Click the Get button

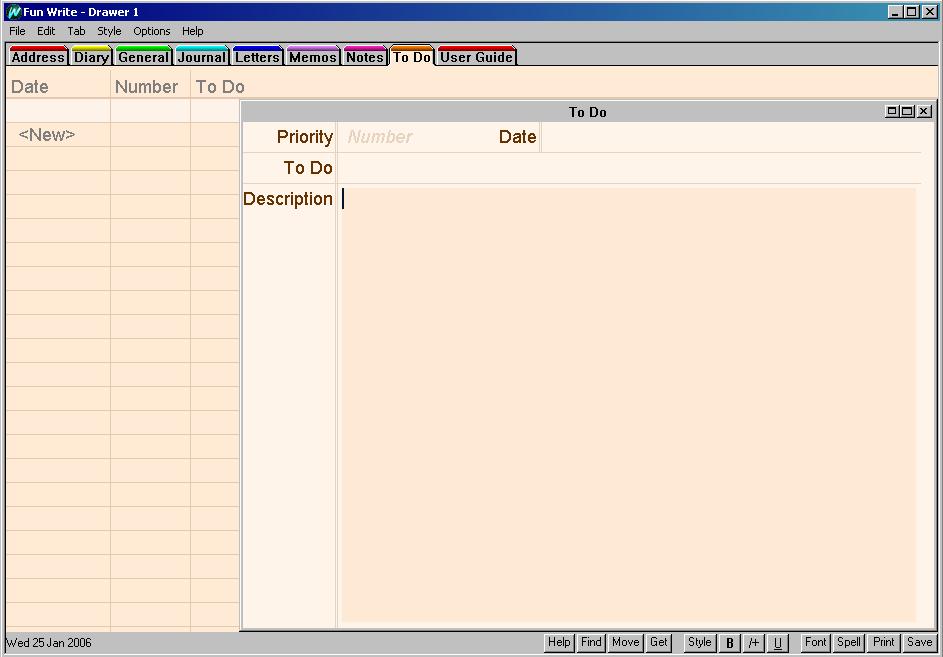[659, 643]
